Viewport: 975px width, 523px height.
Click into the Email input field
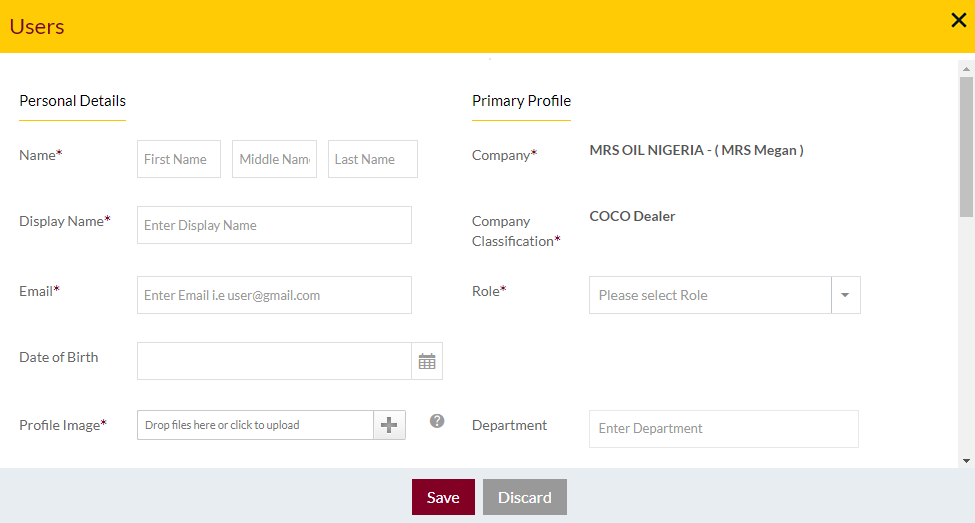pos(274,295)
